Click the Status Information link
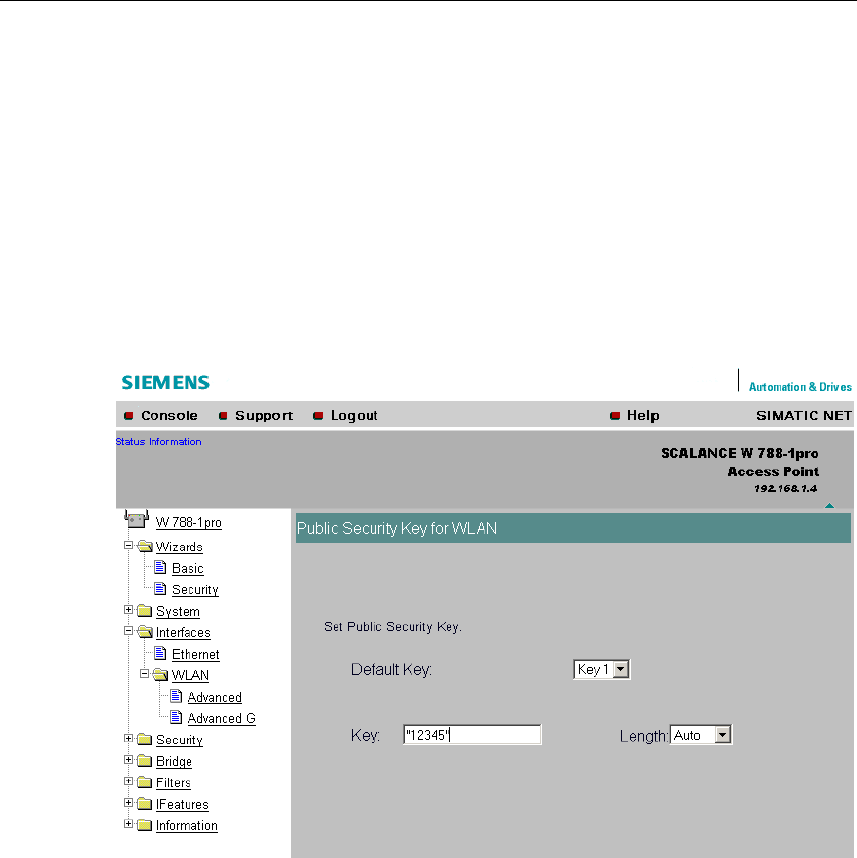Screen dimensions: 857x858 [158, 442]
